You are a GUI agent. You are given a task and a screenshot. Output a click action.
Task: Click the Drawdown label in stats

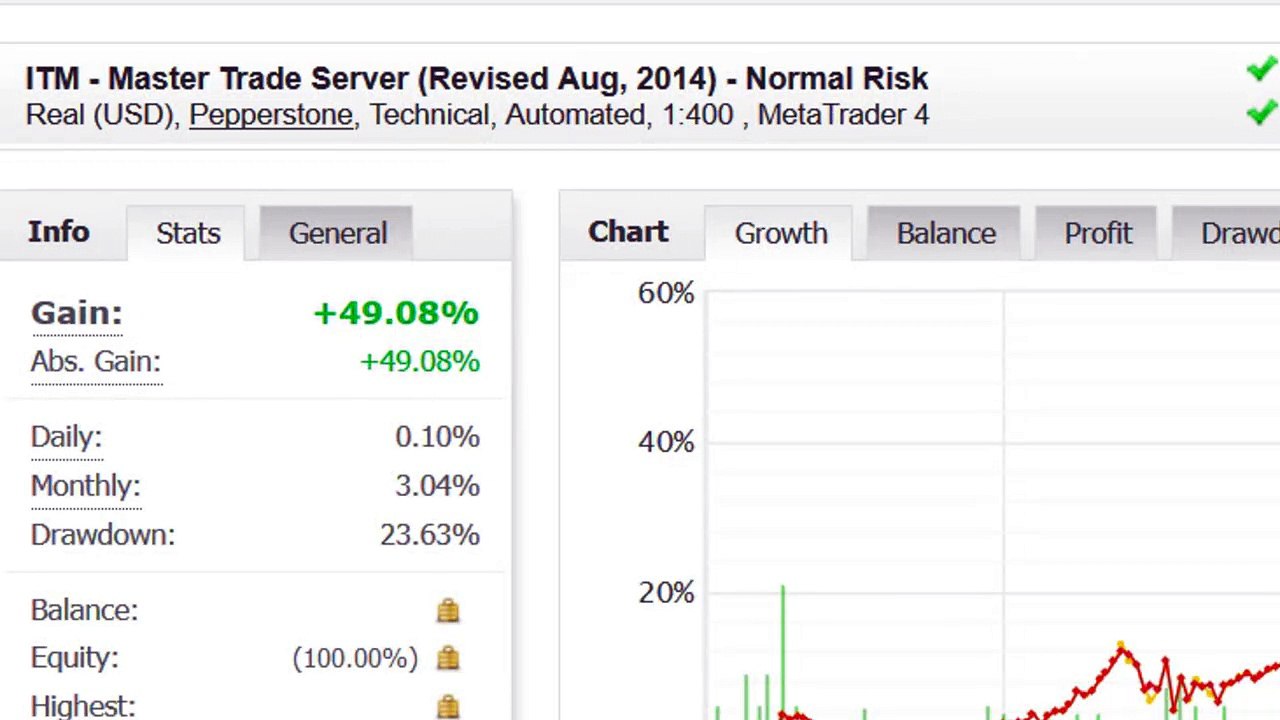point(103,534)
